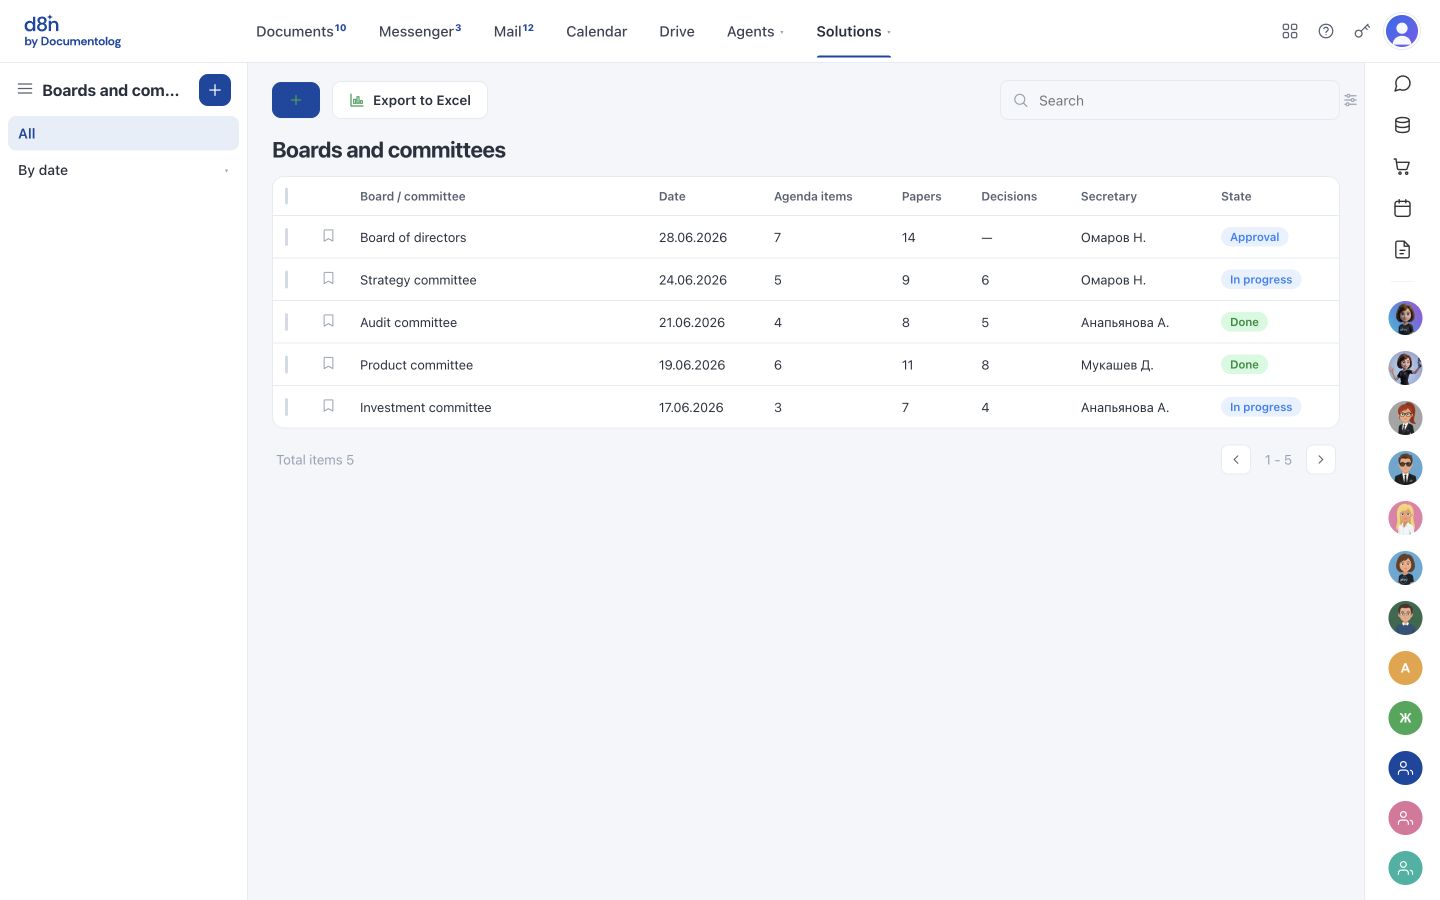Bookmark the Investment committee row
Viewport: 1440px width, 900px height.
point(328,406)
